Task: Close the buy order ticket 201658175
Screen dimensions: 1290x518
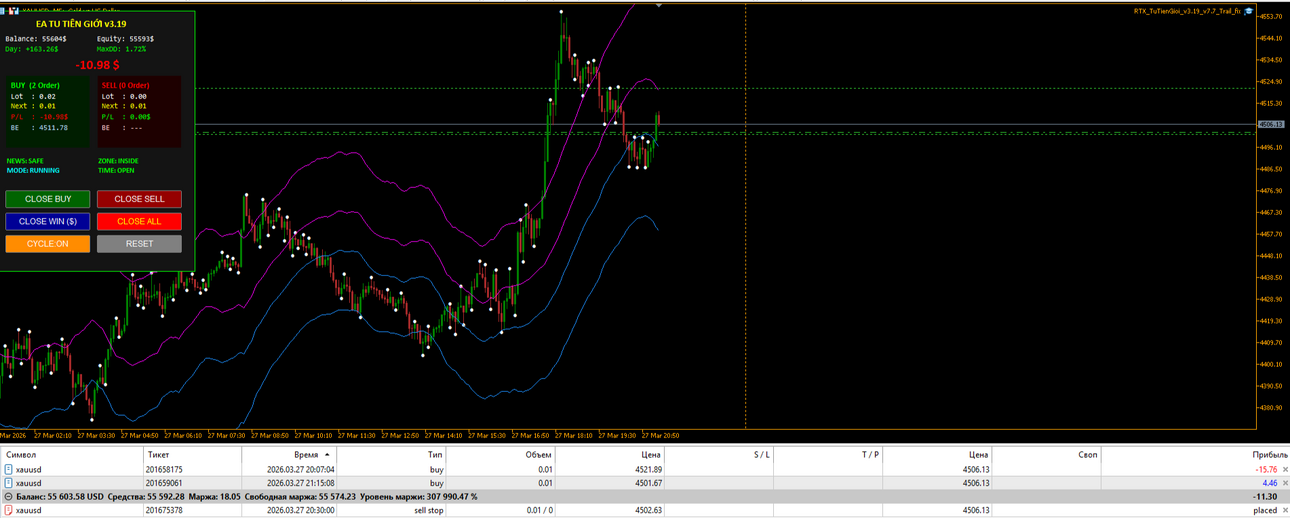Action: pos(1285,469)
